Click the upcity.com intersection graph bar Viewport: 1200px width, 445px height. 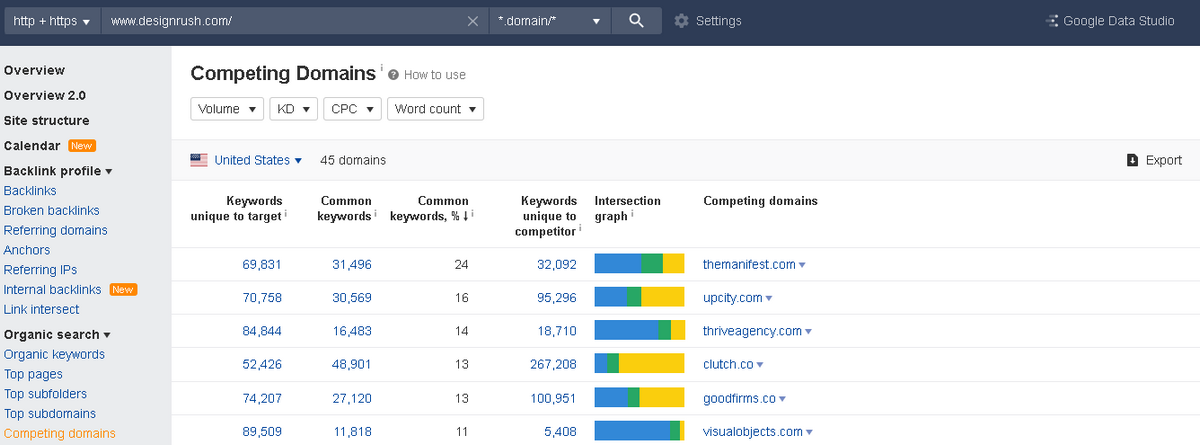click(x=639, y=297)
